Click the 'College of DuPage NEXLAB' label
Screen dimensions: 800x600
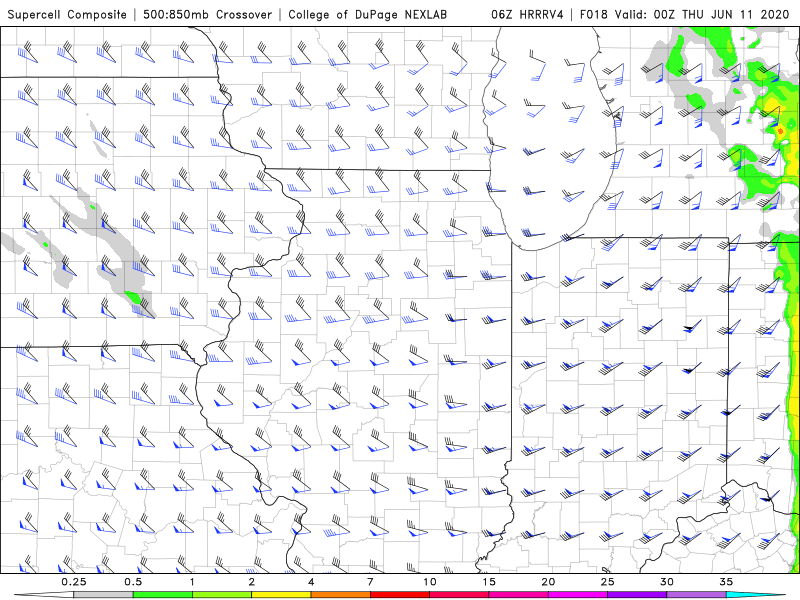click(367, 14)
